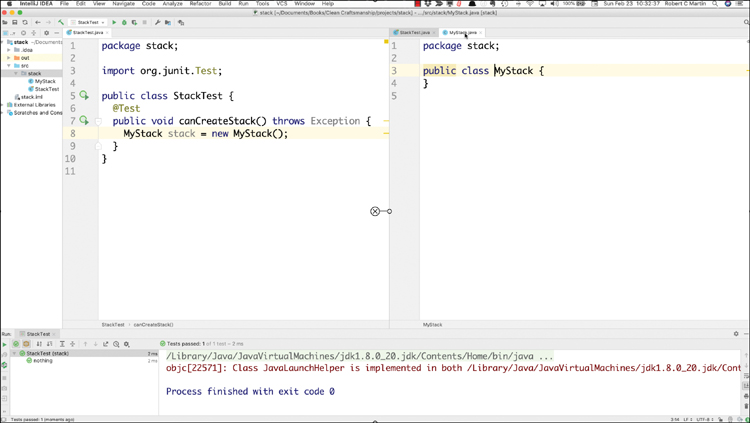The width and height of the screenshot is (750, 423).
Task: Click the gutter run icon beside class StackTest
Action: click(x=84, y=96)
